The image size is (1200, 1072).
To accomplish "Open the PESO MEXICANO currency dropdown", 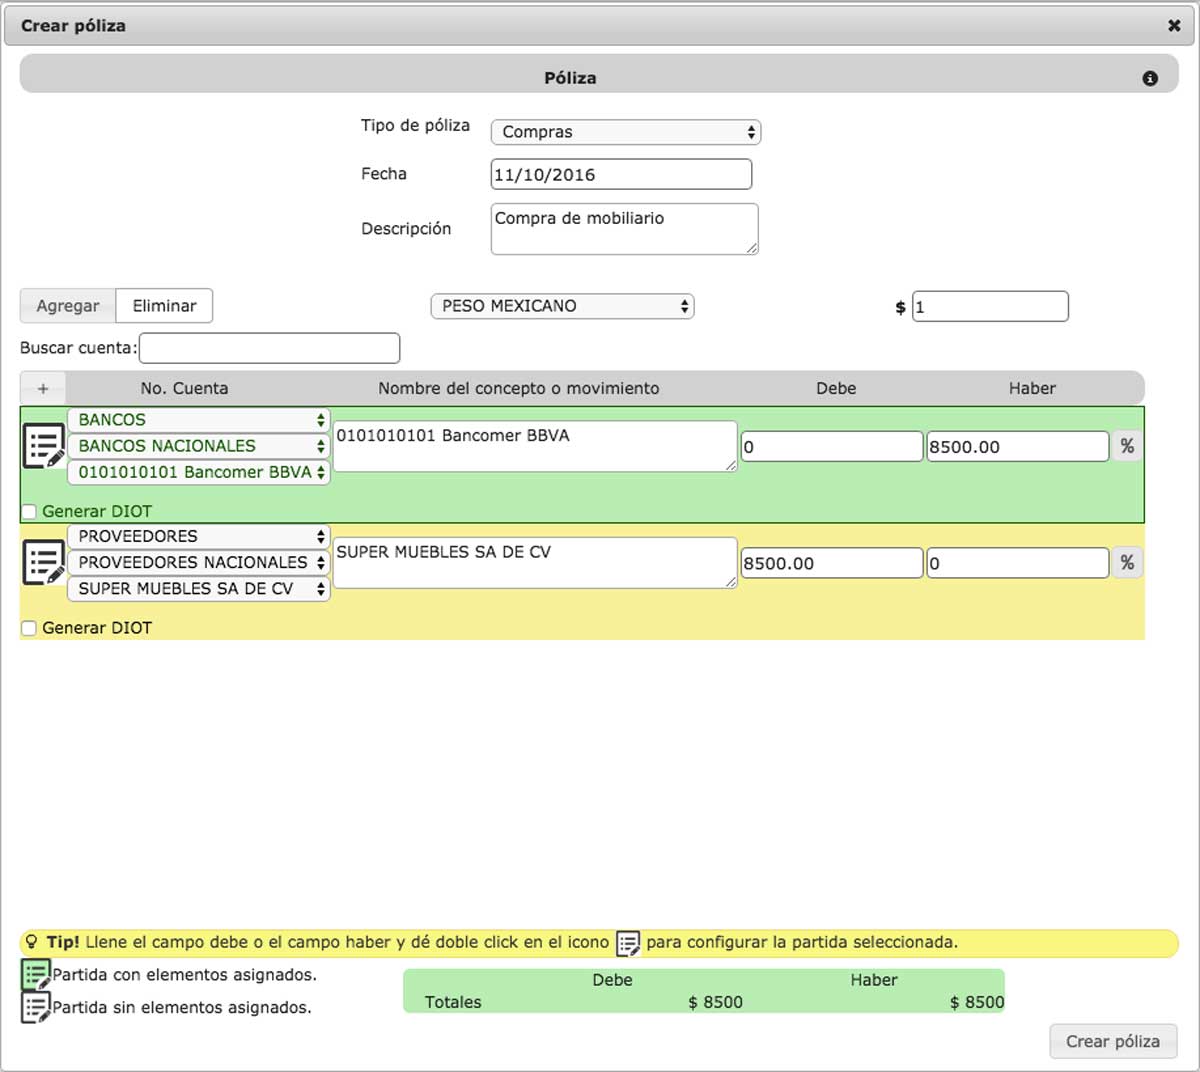I will point(562,306).
